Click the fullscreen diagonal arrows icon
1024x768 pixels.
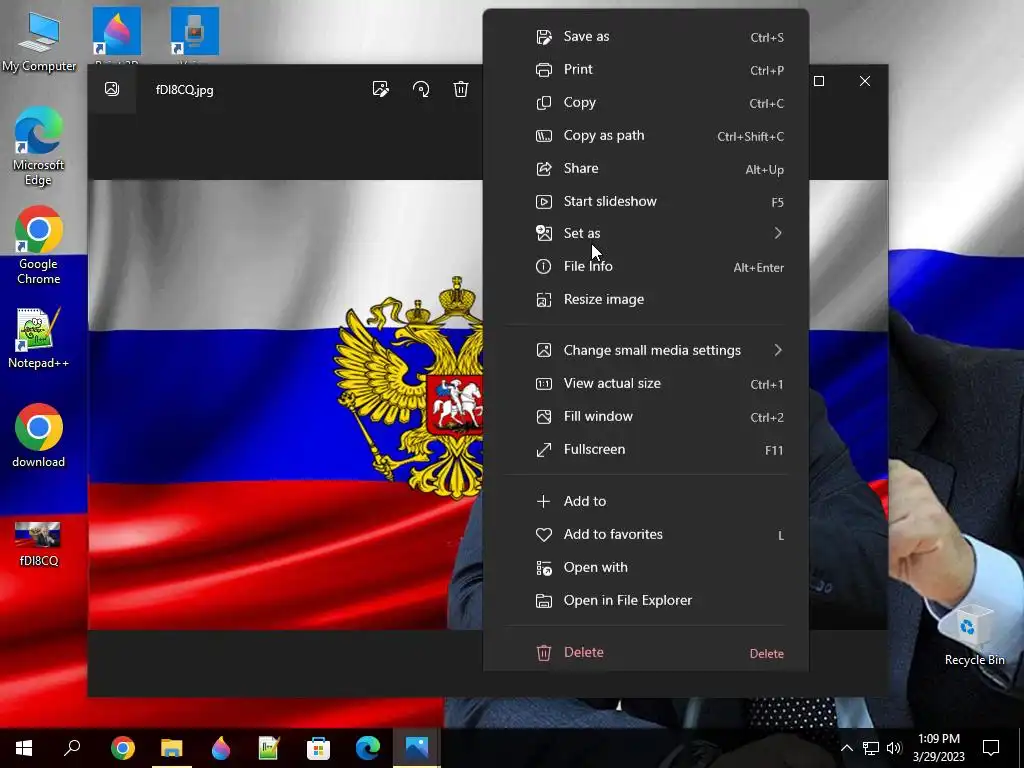543,449
